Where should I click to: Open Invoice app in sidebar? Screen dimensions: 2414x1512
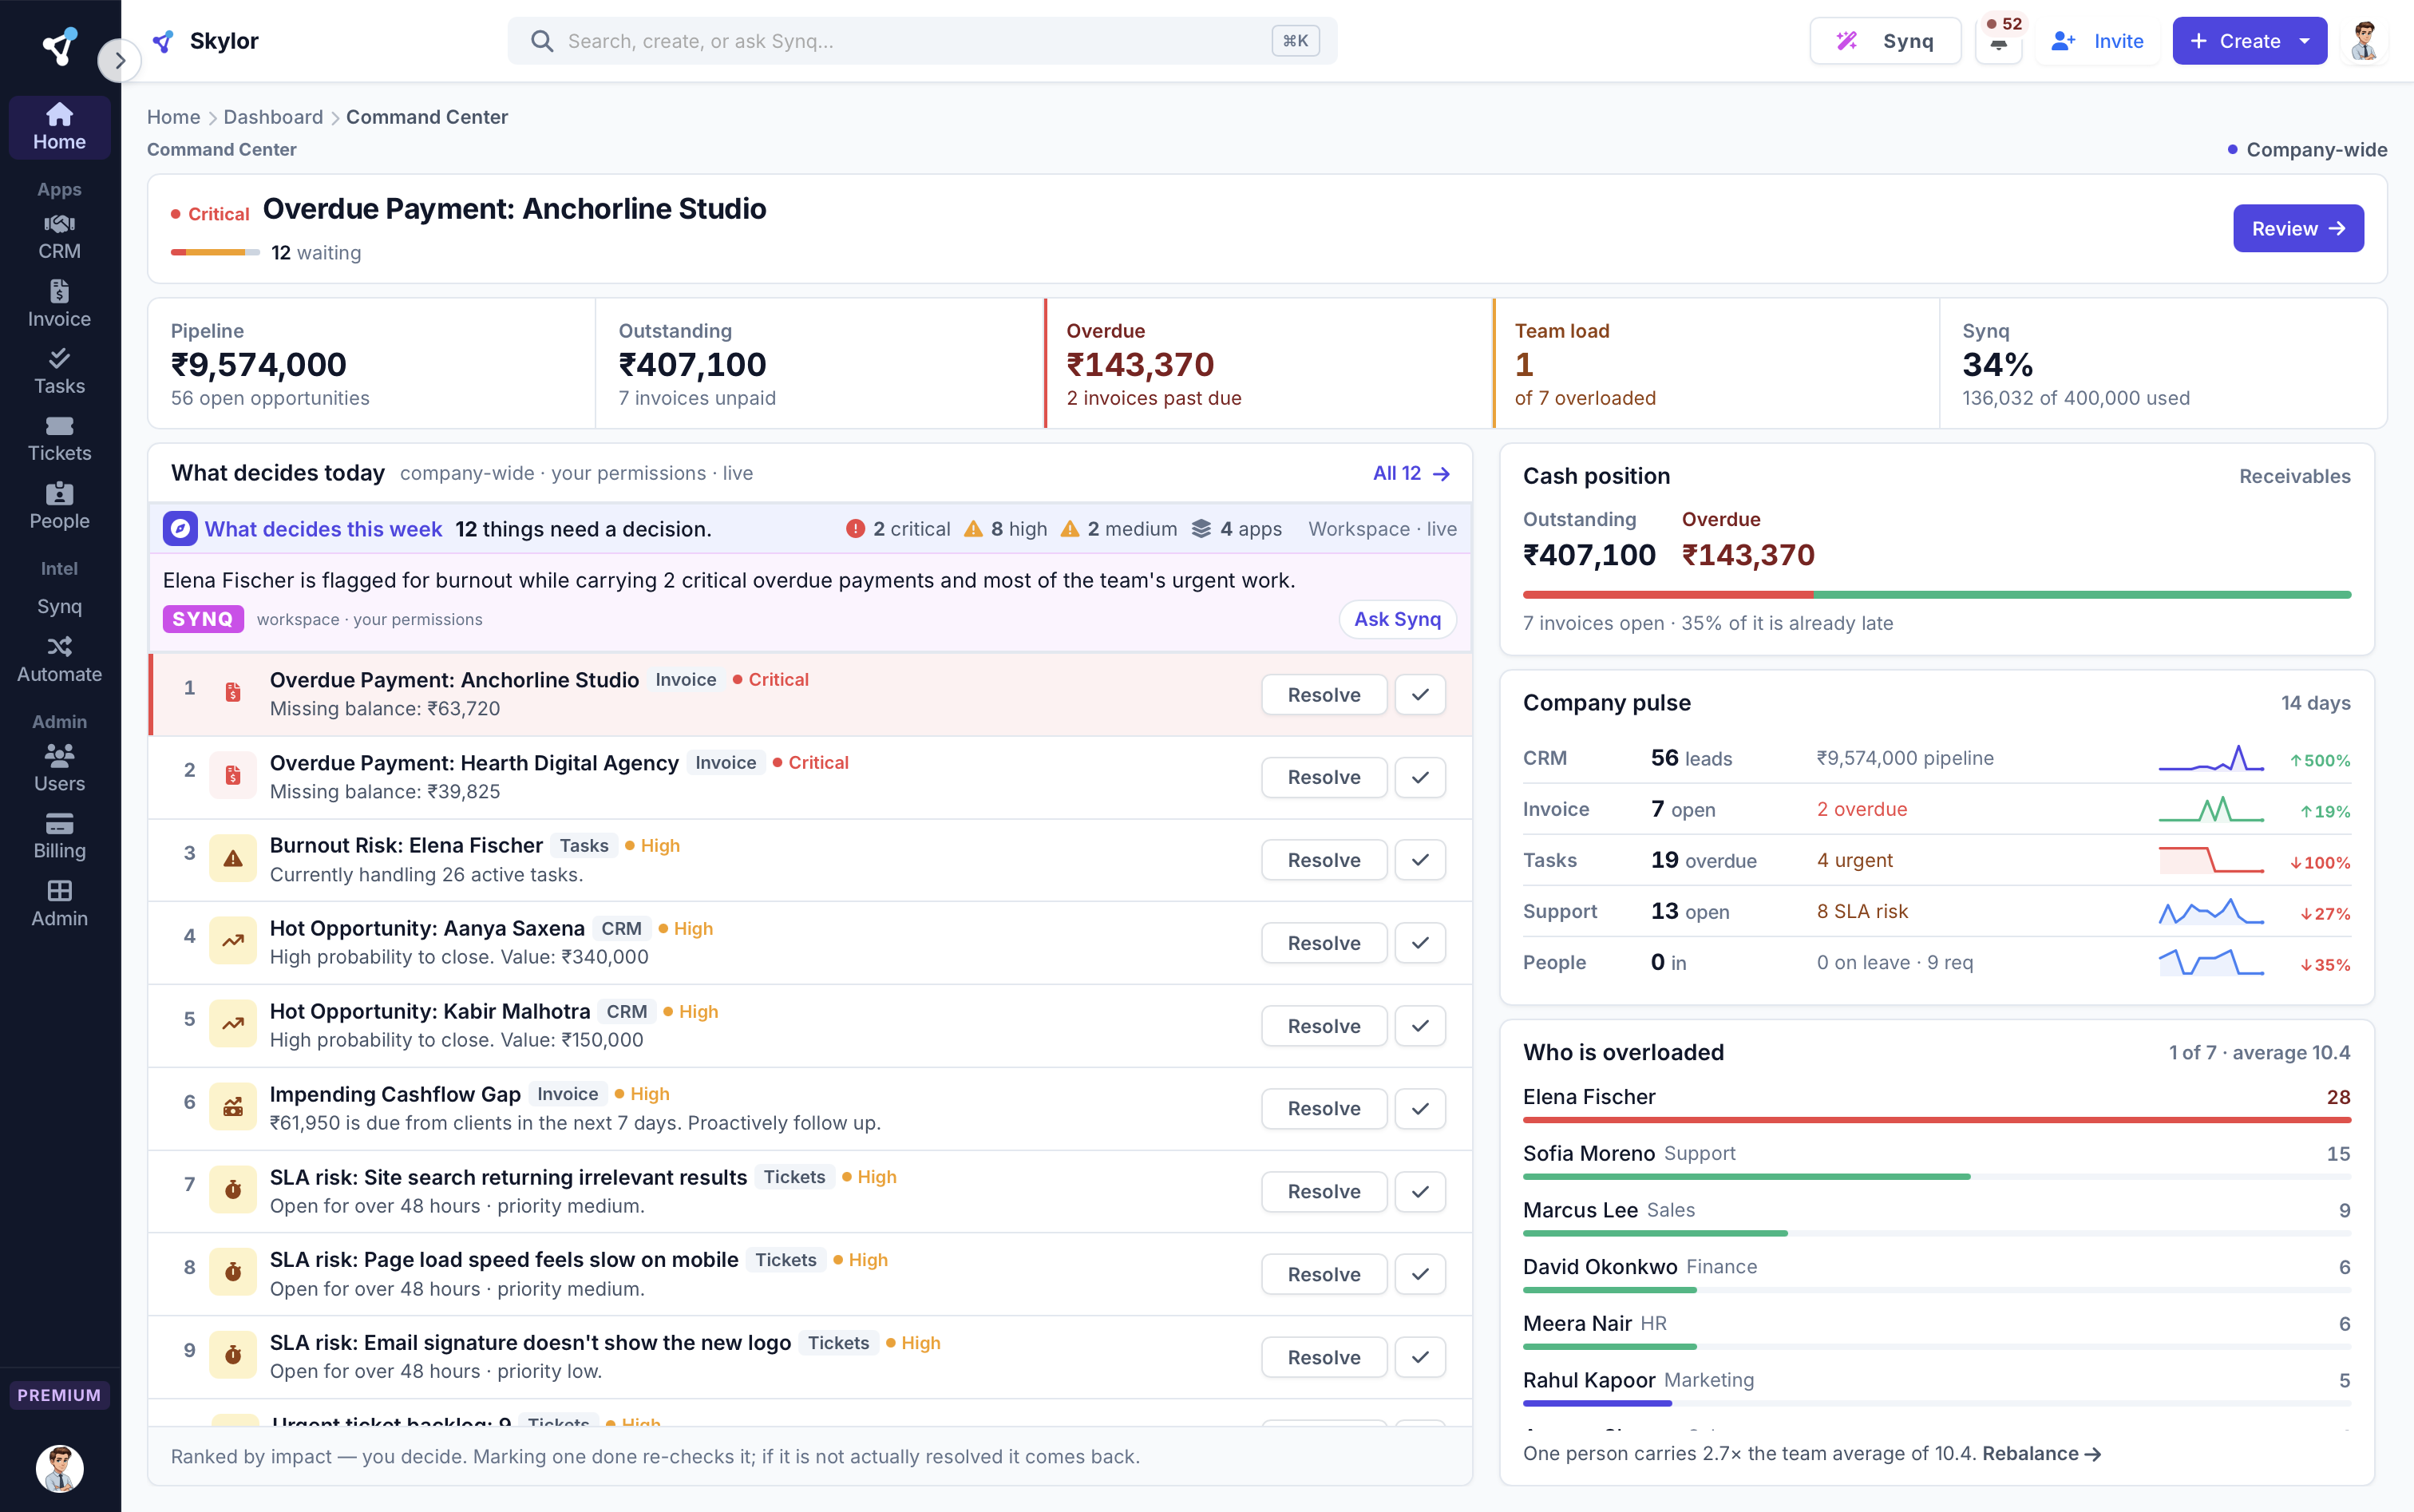click(x=59, y=304)
